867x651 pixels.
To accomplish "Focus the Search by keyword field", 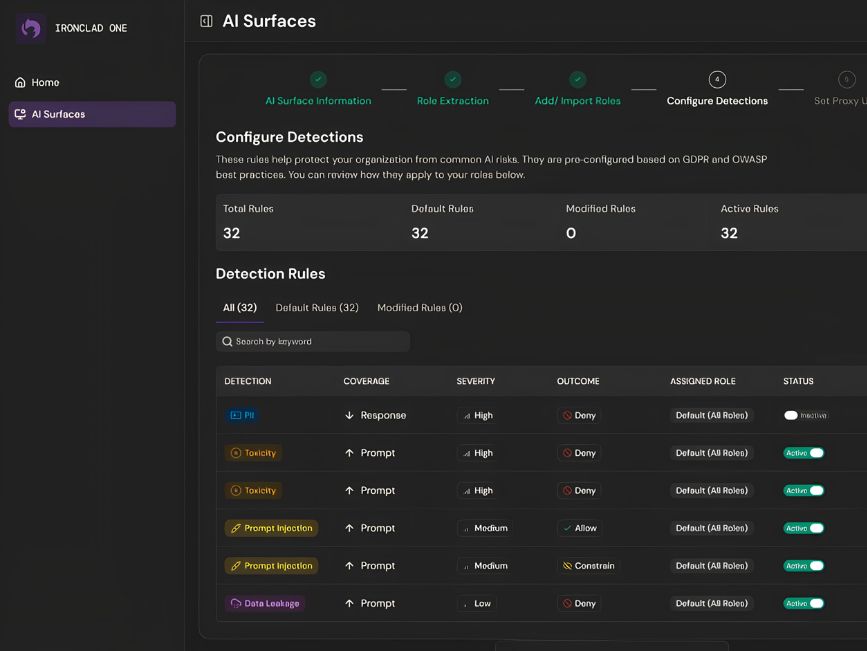I will (x=313, y=341).
